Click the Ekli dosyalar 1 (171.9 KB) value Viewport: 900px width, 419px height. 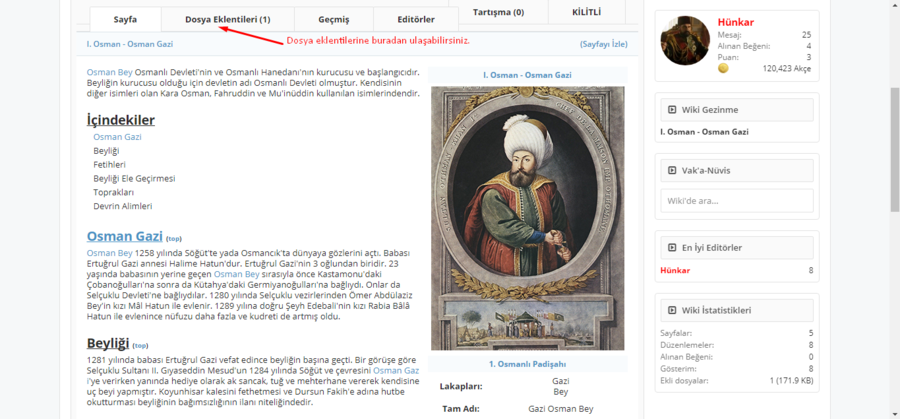[791, 380]
